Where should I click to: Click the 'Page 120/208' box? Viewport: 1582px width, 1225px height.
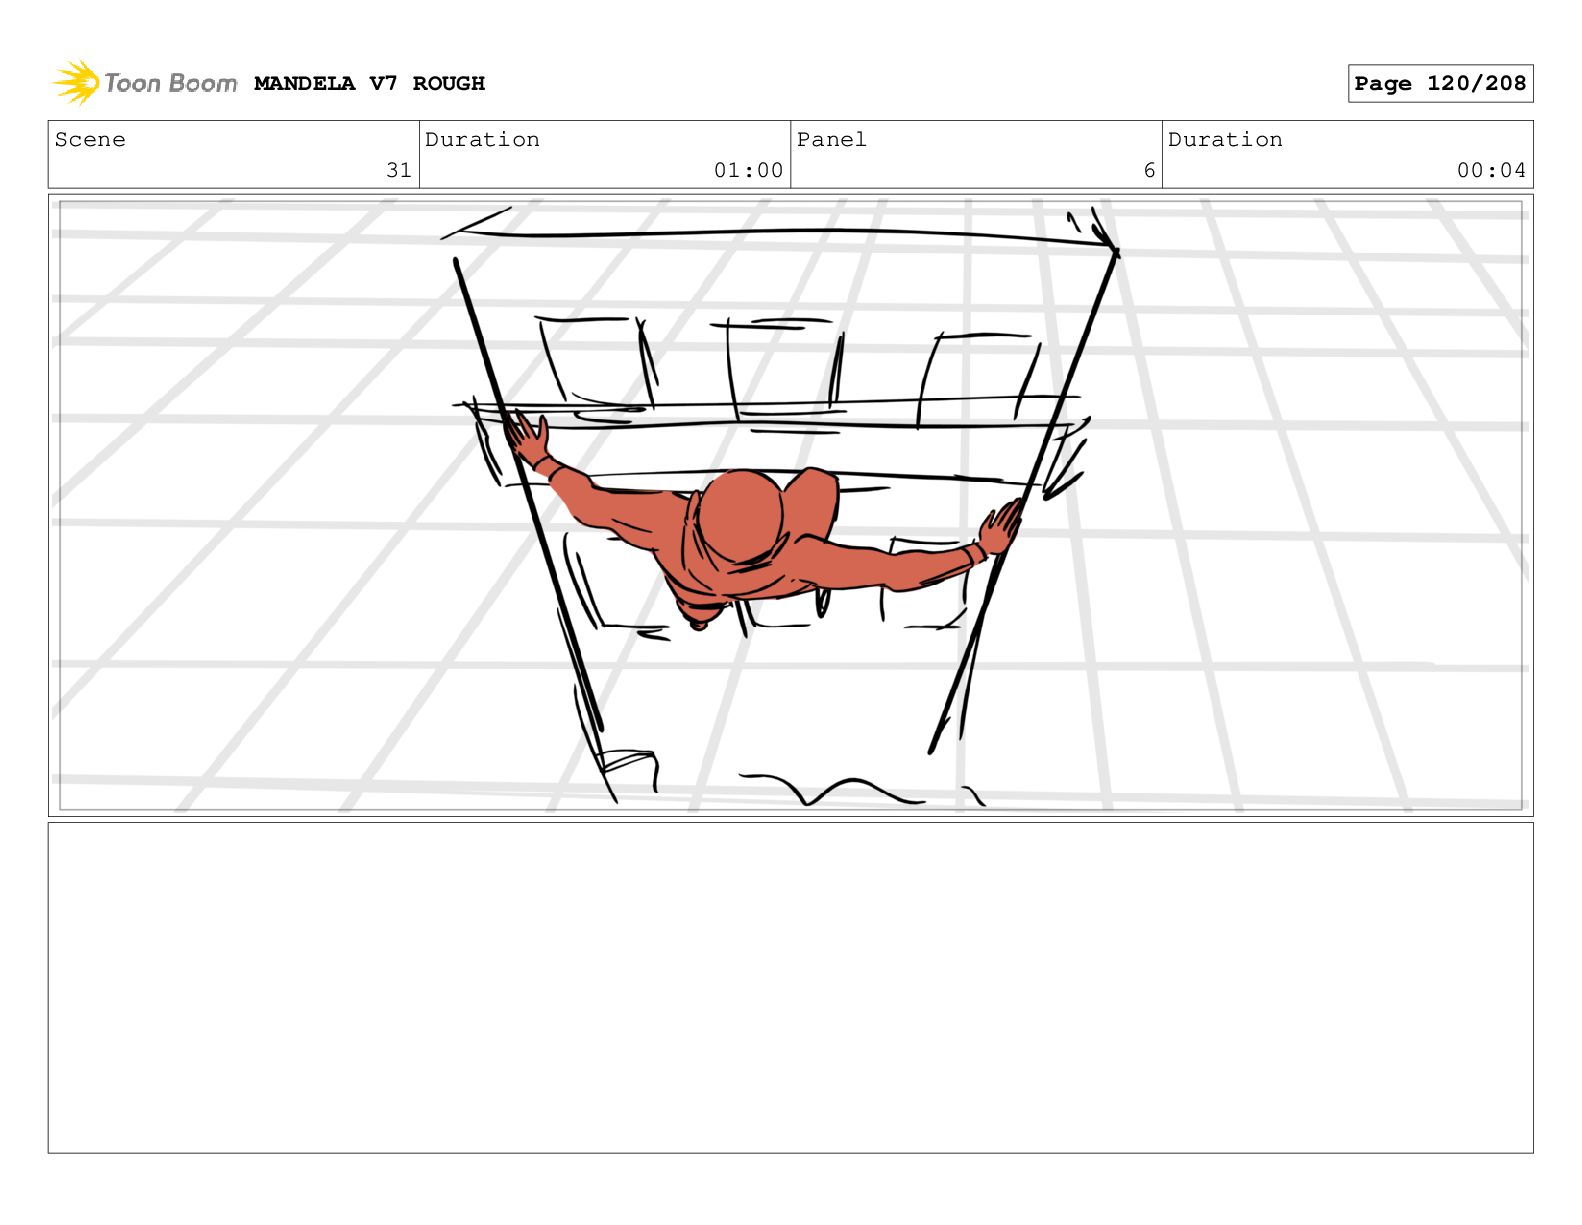pyautogui.click(x=1440, y=84)
